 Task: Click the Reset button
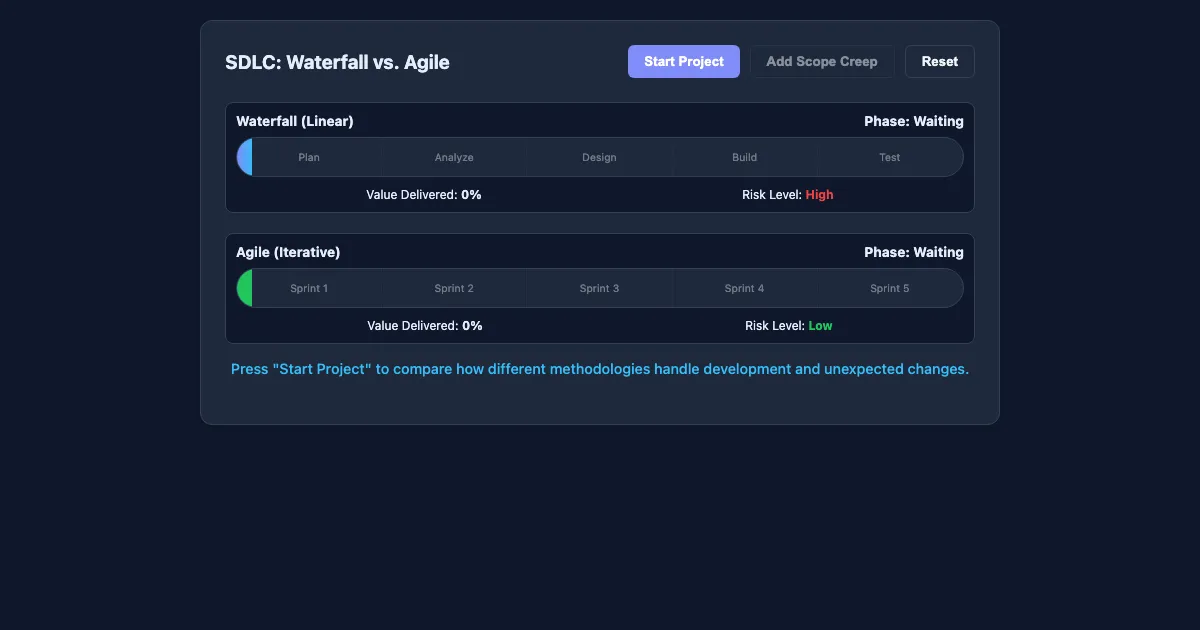[940, 61]
